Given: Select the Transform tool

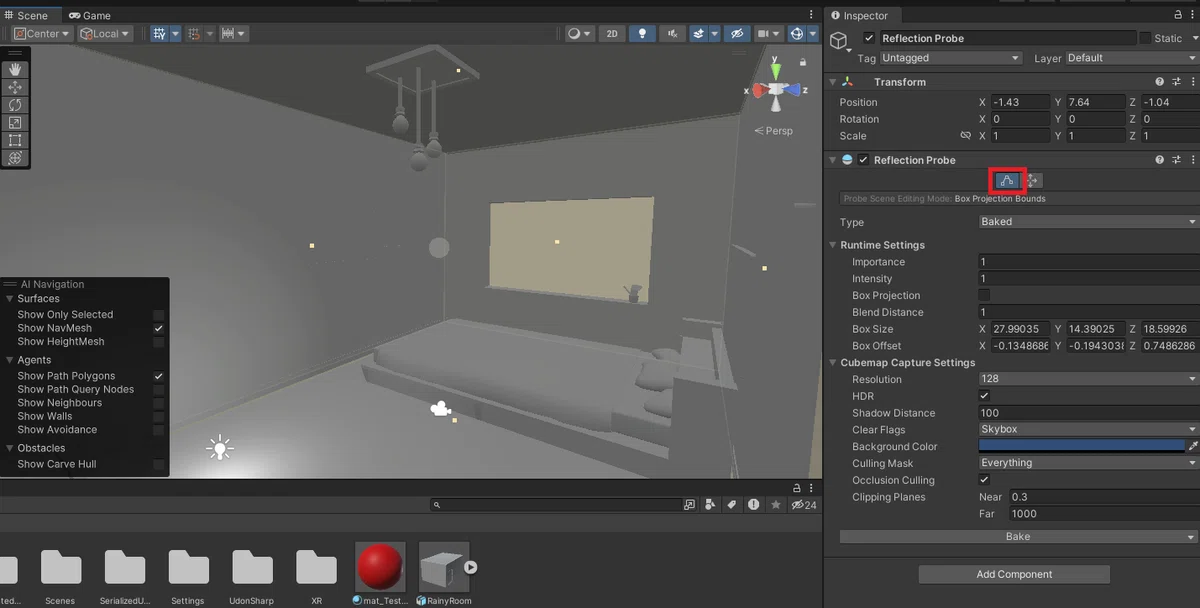Looking at the screenshot, I should pos(15,158).
